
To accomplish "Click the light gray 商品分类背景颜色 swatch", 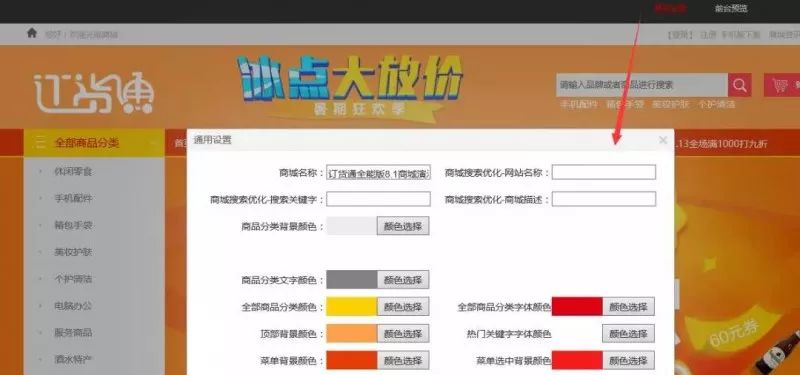I will pos(352,226).
